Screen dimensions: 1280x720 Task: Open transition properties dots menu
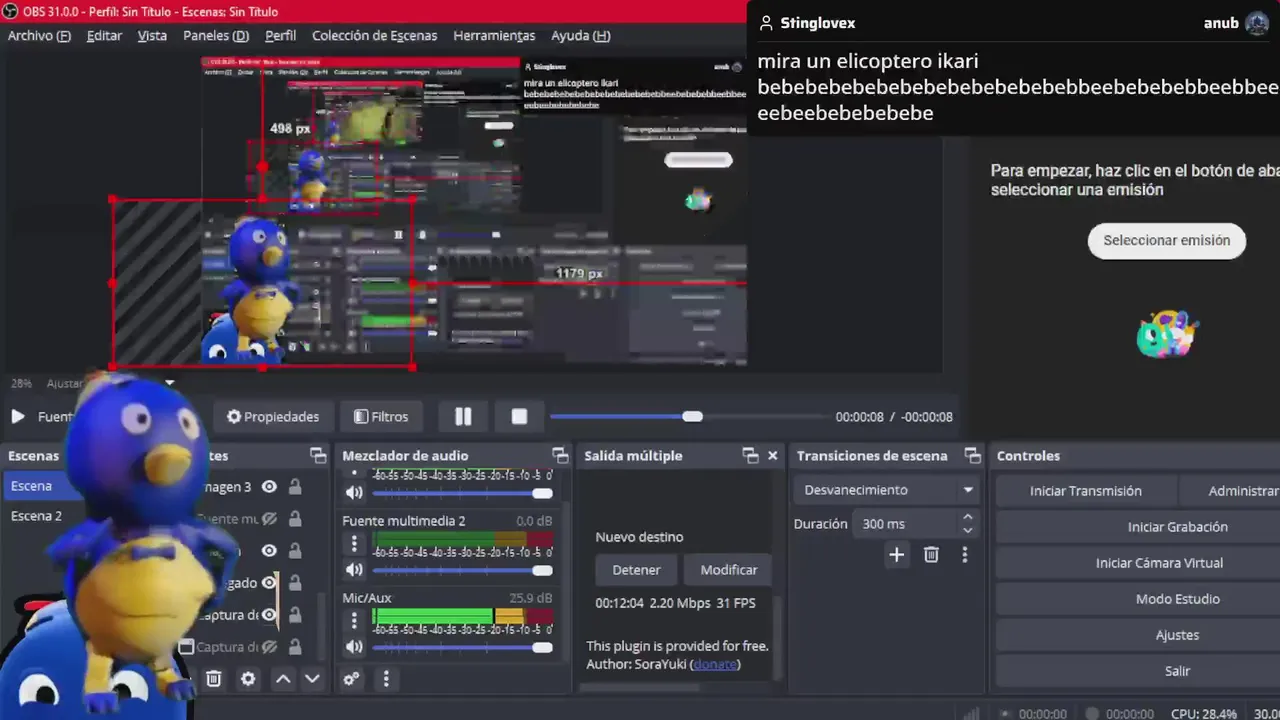click(x=964, y=554)
